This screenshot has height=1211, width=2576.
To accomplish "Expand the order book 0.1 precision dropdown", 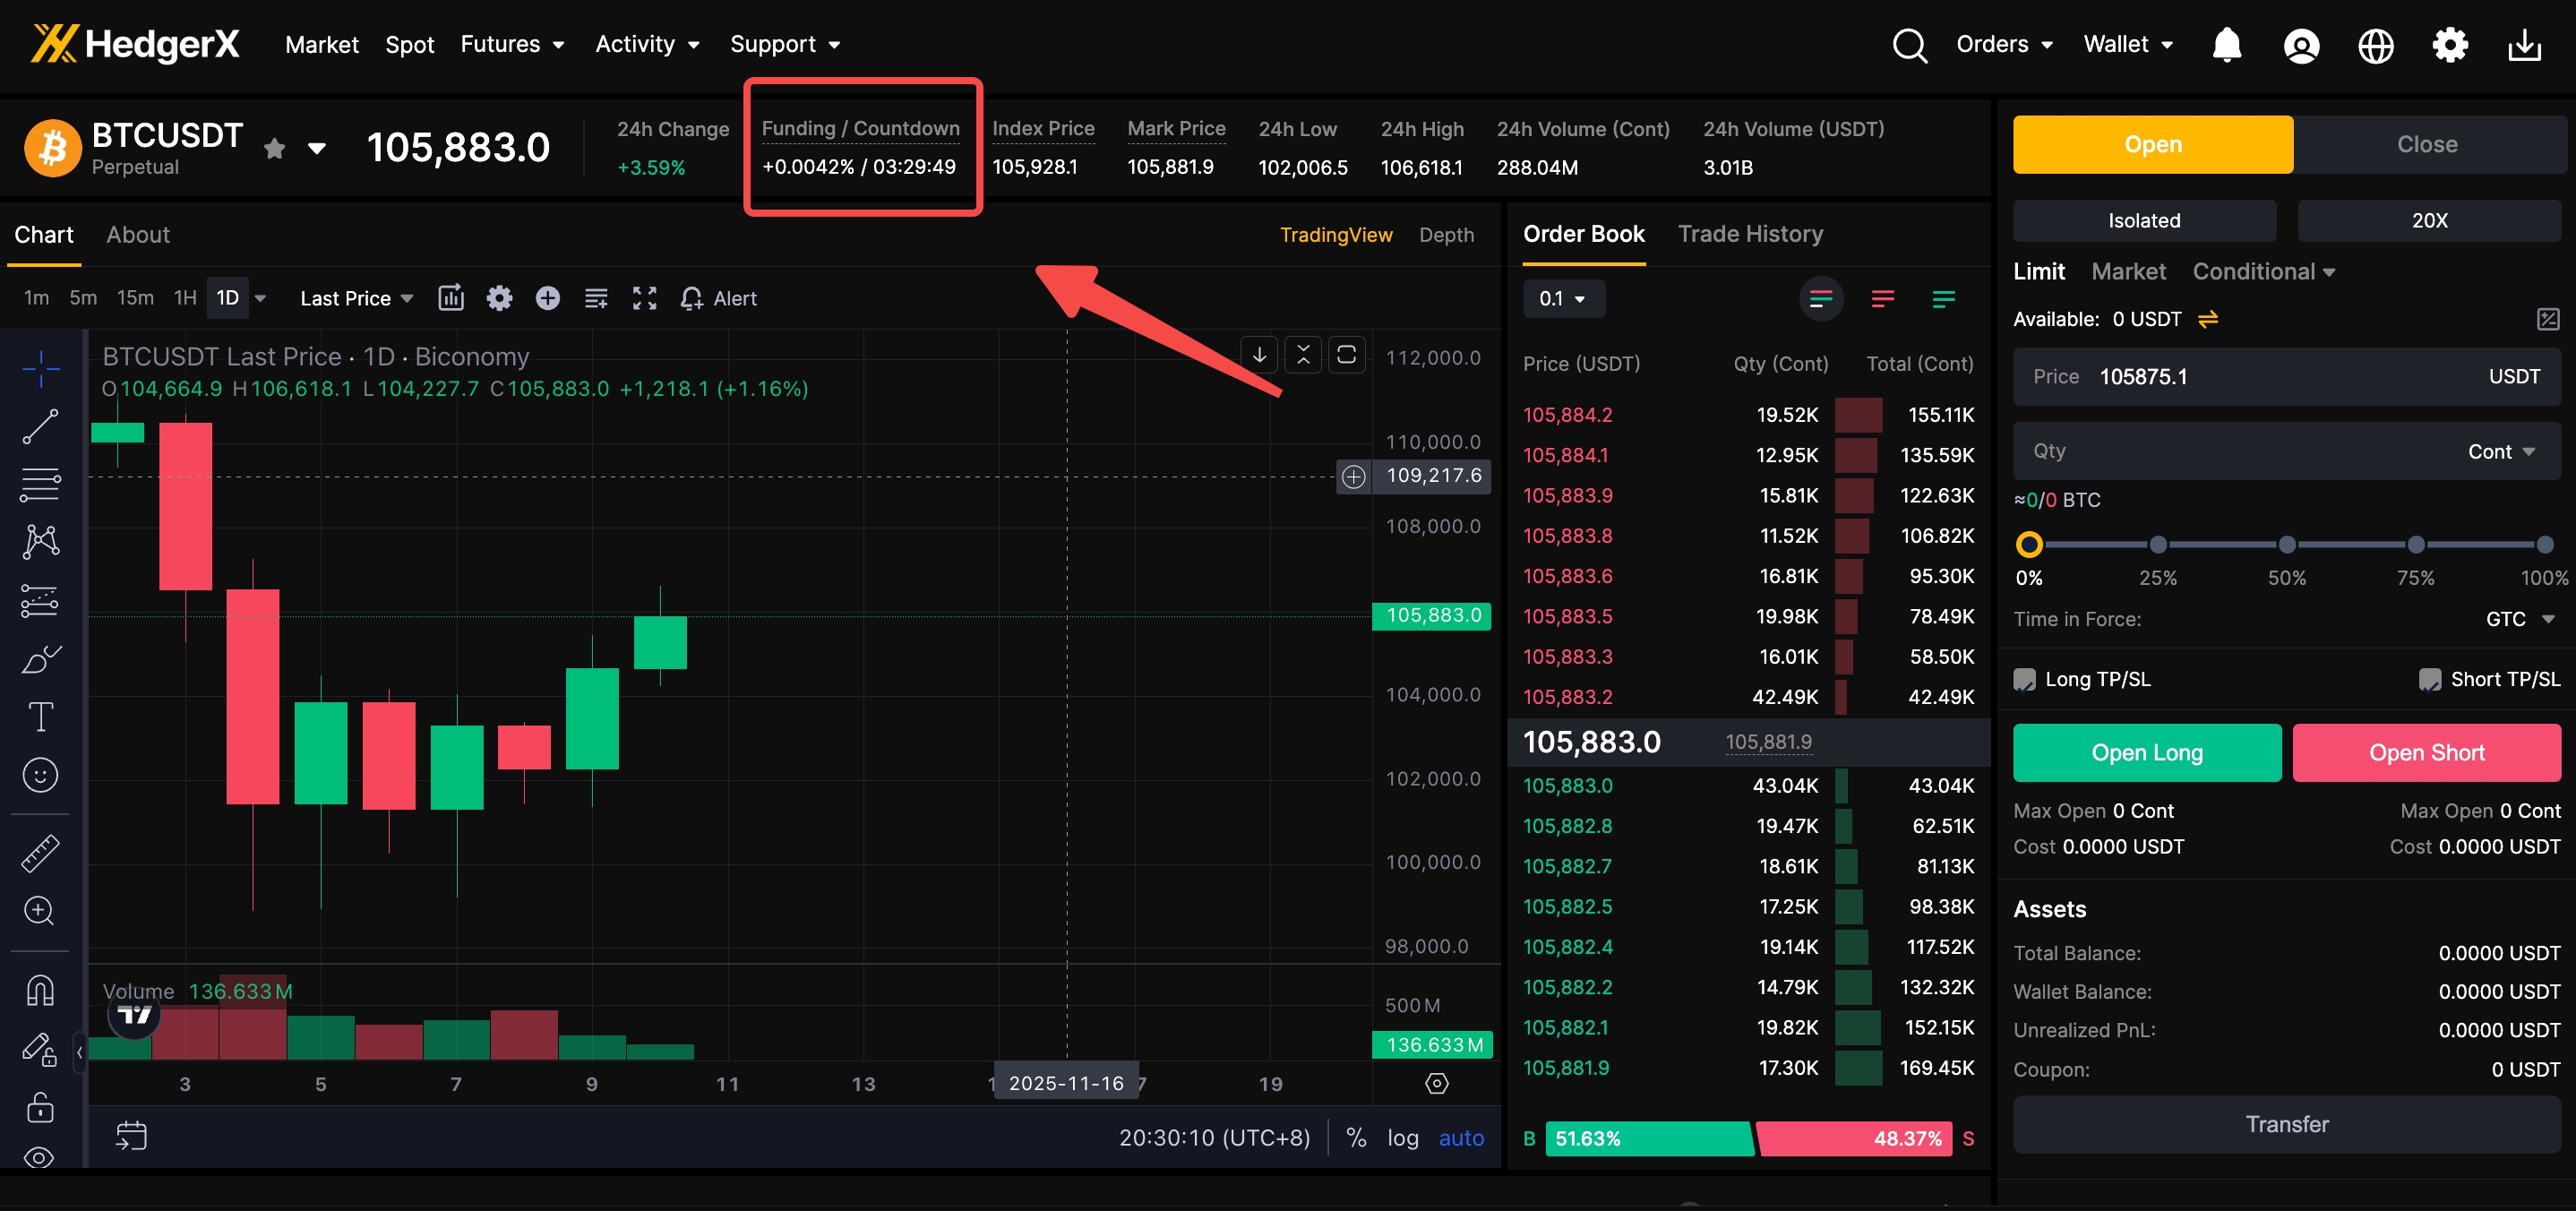I will point(1562,299).
